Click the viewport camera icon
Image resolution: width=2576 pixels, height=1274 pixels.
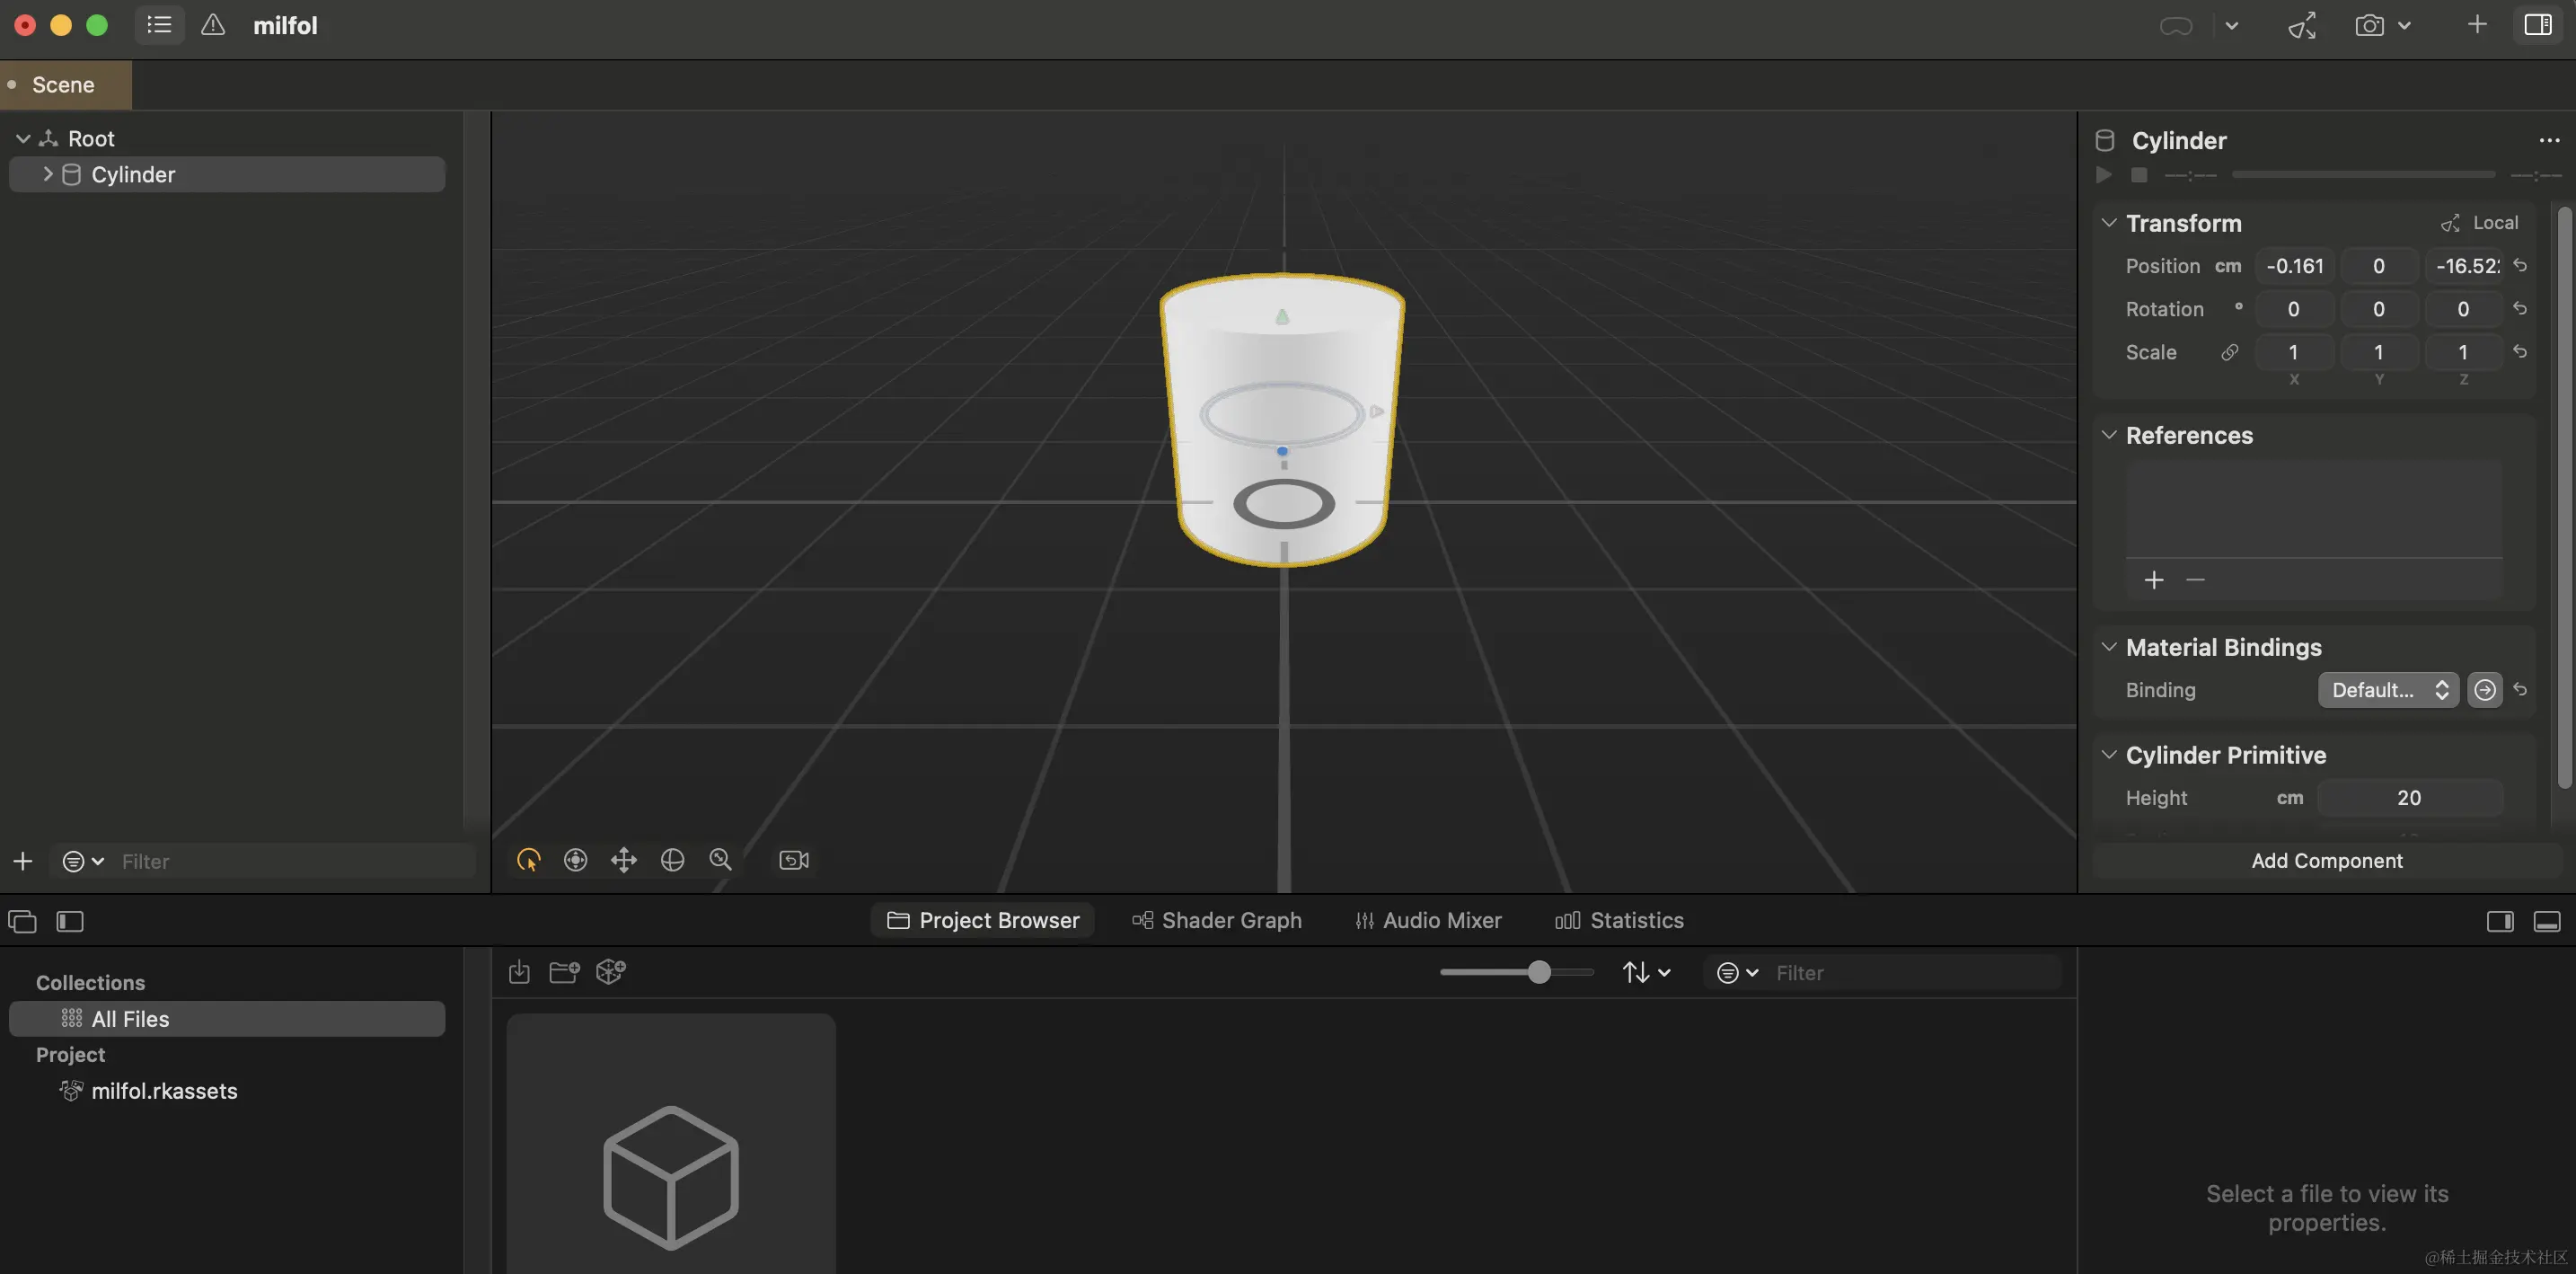point(793,860)
